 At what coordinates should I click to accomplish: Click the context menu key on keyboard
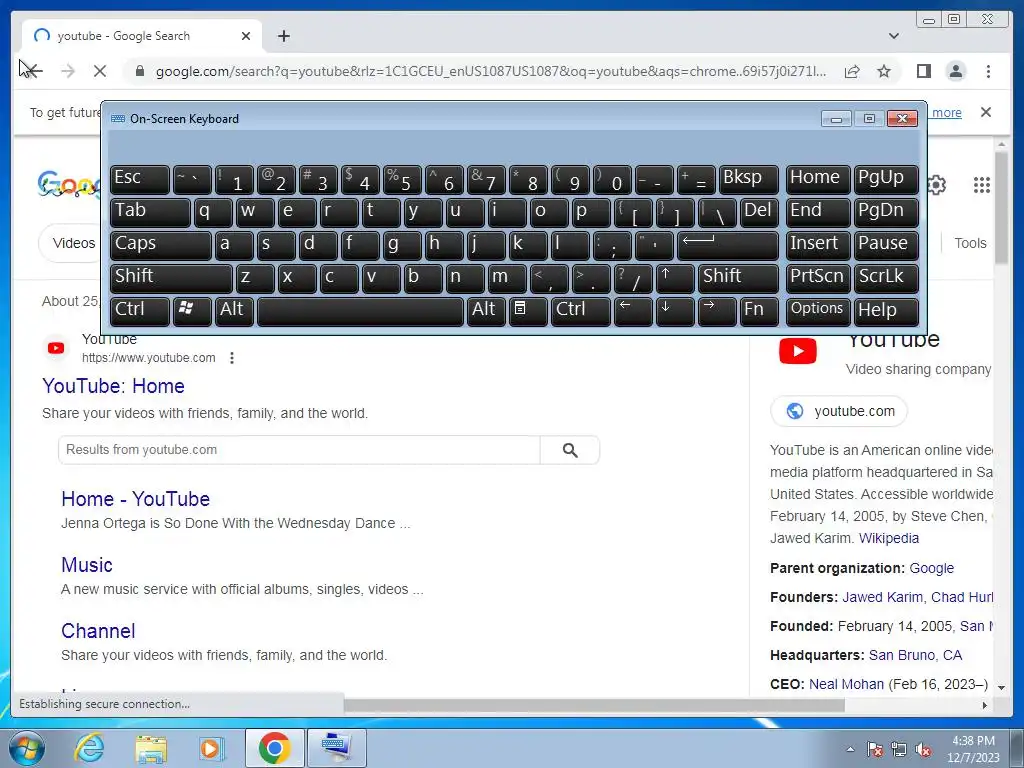[528, 310]
